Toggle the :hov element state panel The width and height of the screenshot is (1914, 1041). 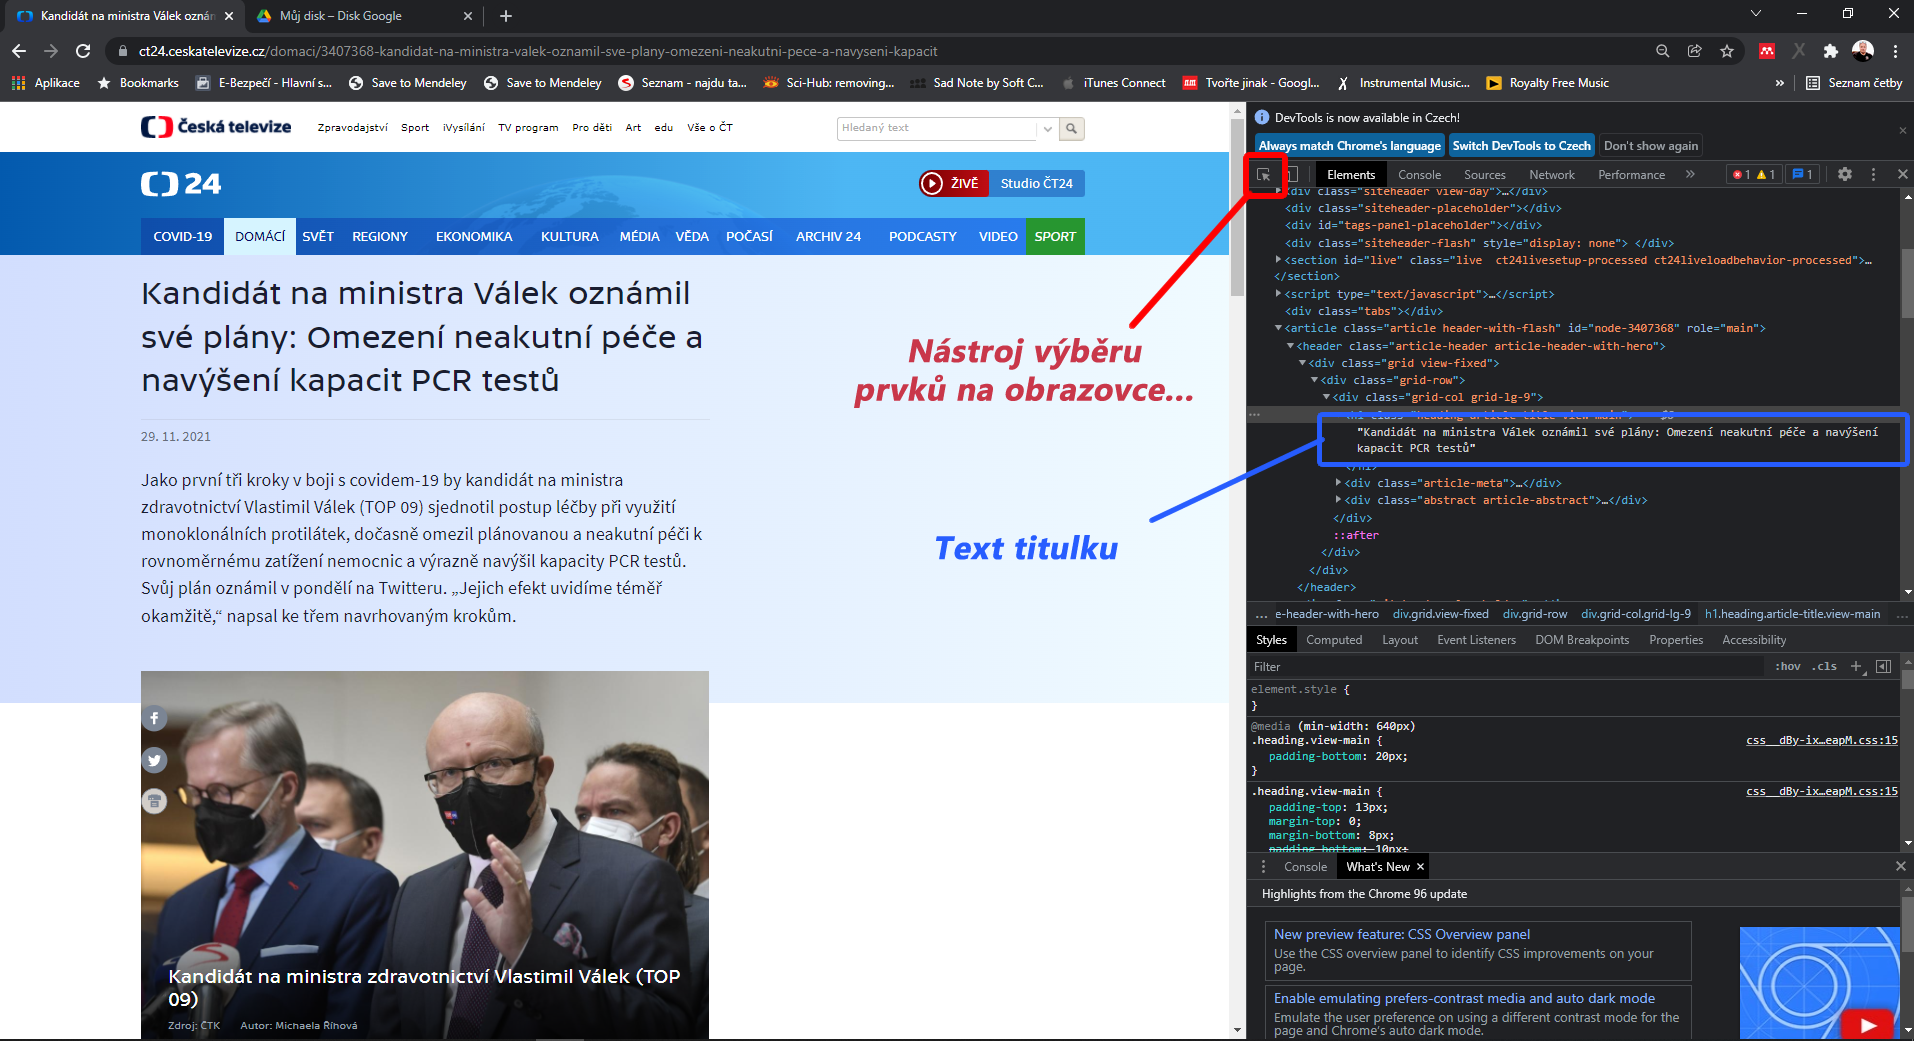point(1788,667)
